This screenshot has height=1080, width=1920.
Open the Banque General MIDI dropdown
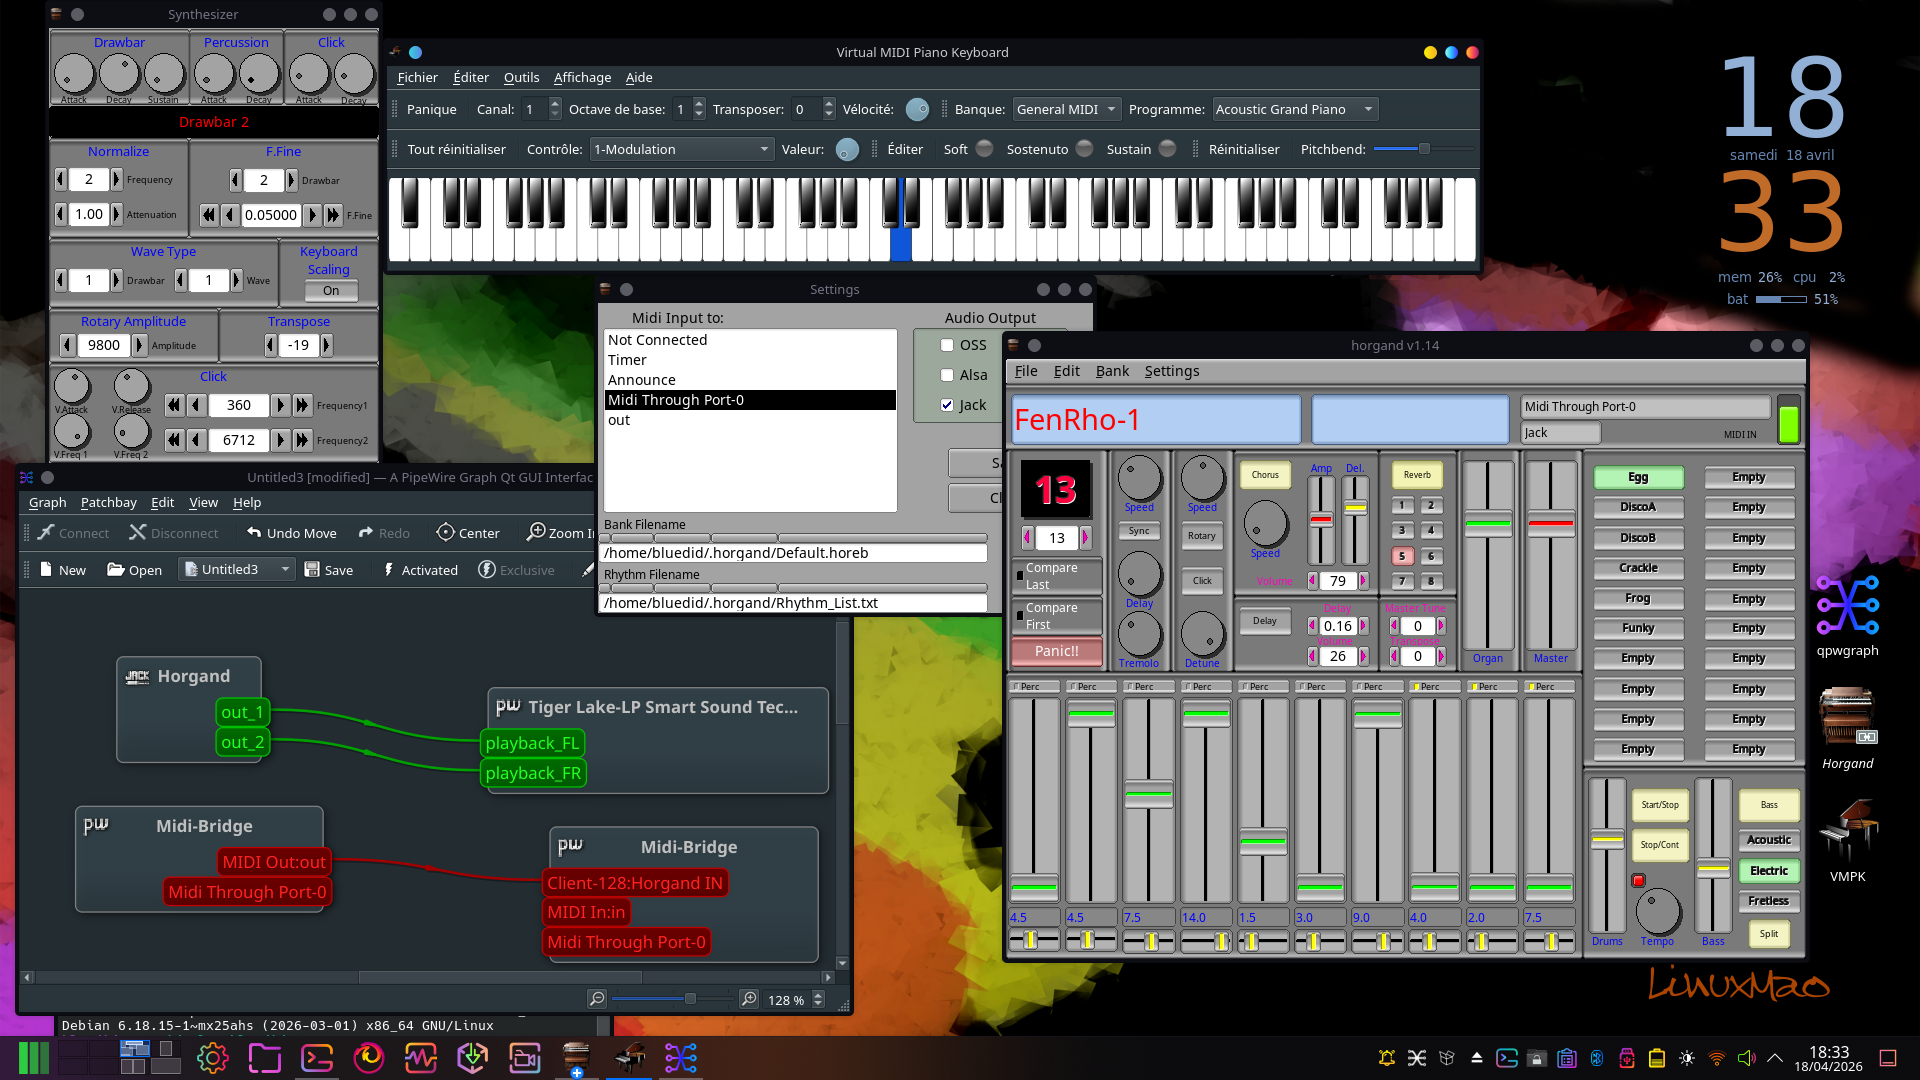point(1065,109)
